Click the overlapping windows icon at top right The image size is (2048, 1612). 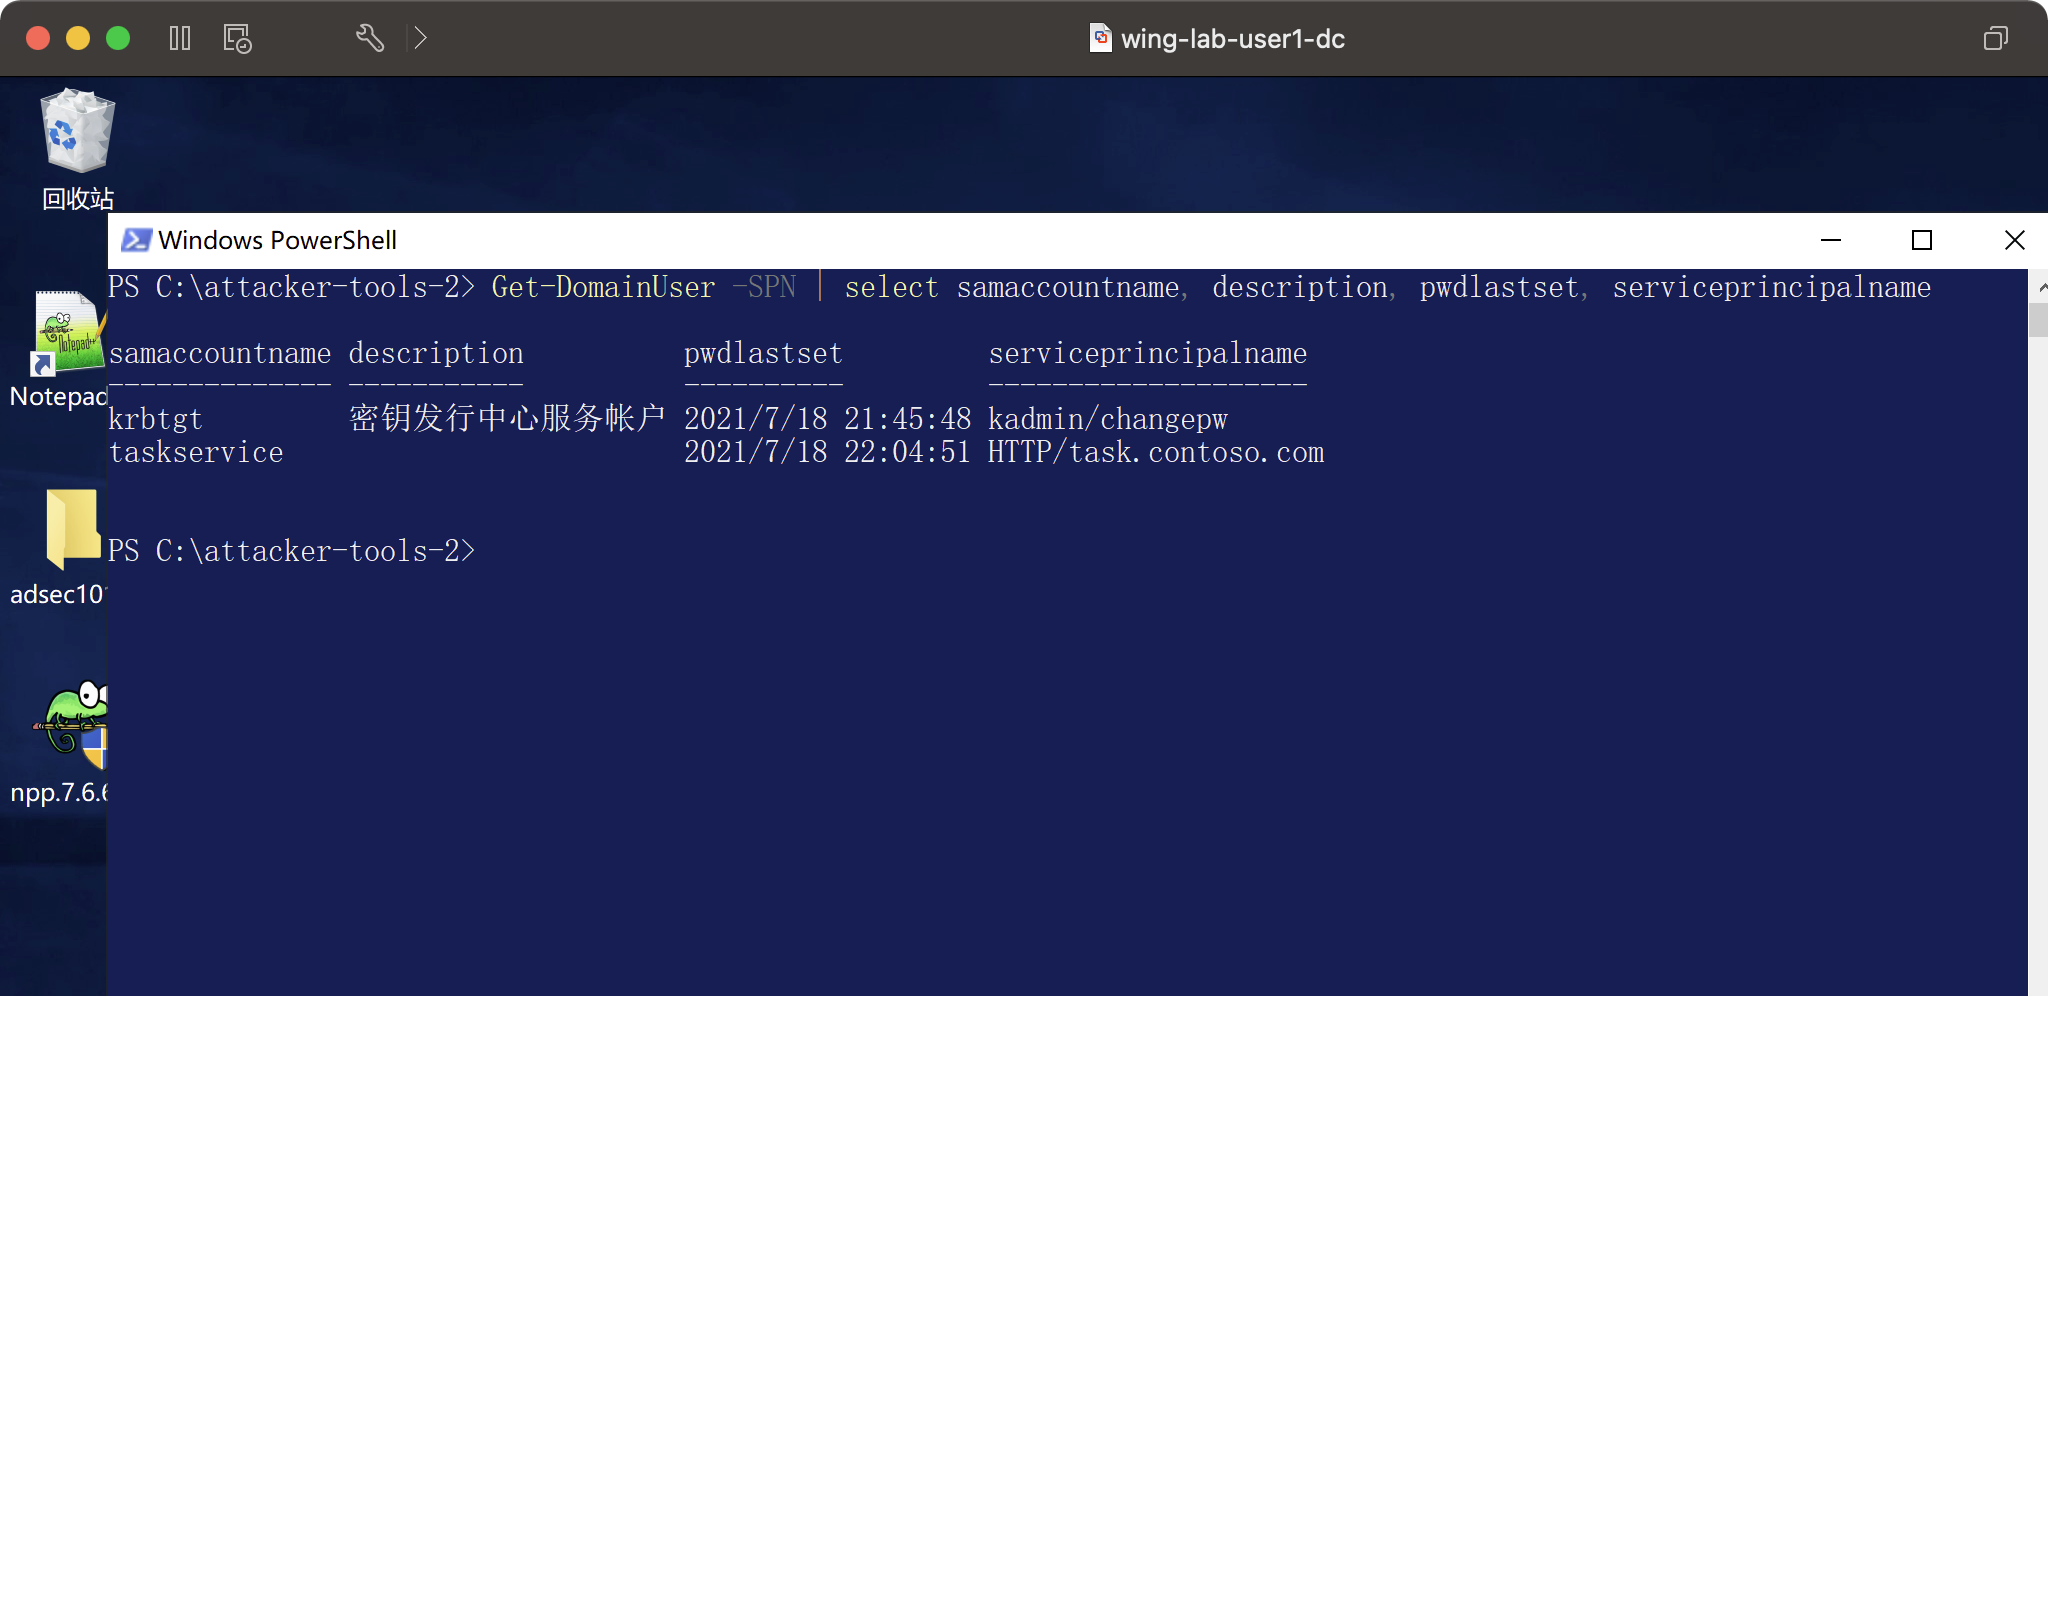[1995, 38]
